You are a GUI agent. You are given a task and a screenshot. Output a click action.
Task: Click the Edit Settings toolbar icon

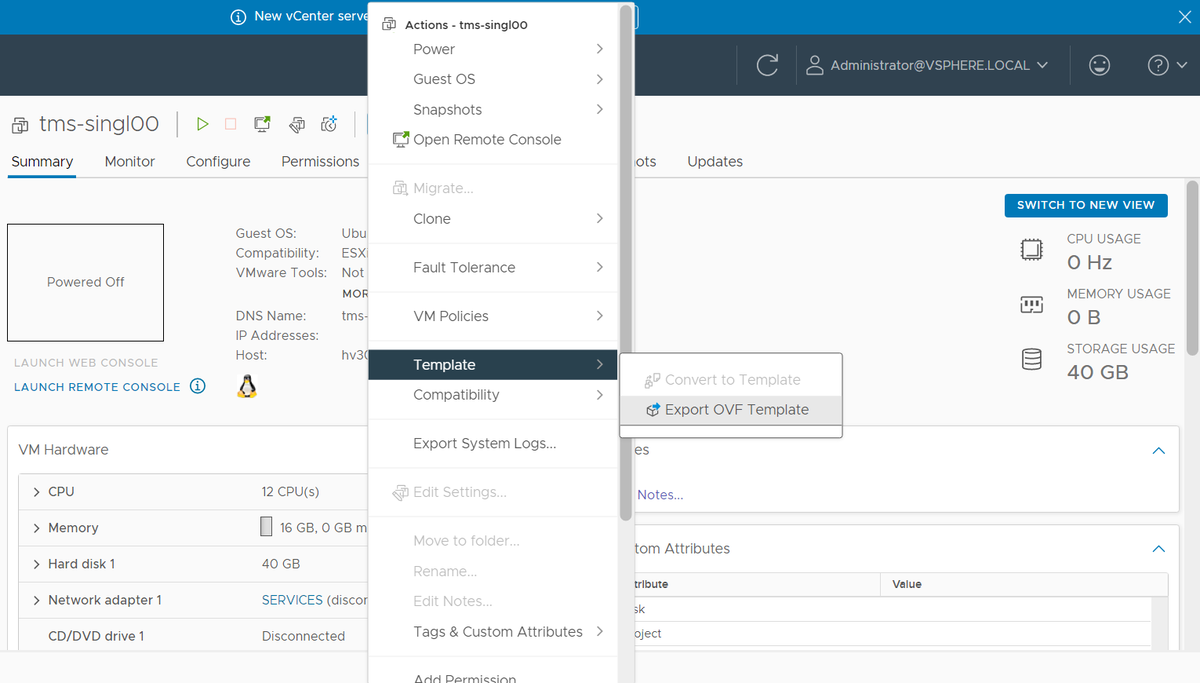pyautogui.click(x=297, y=124)
